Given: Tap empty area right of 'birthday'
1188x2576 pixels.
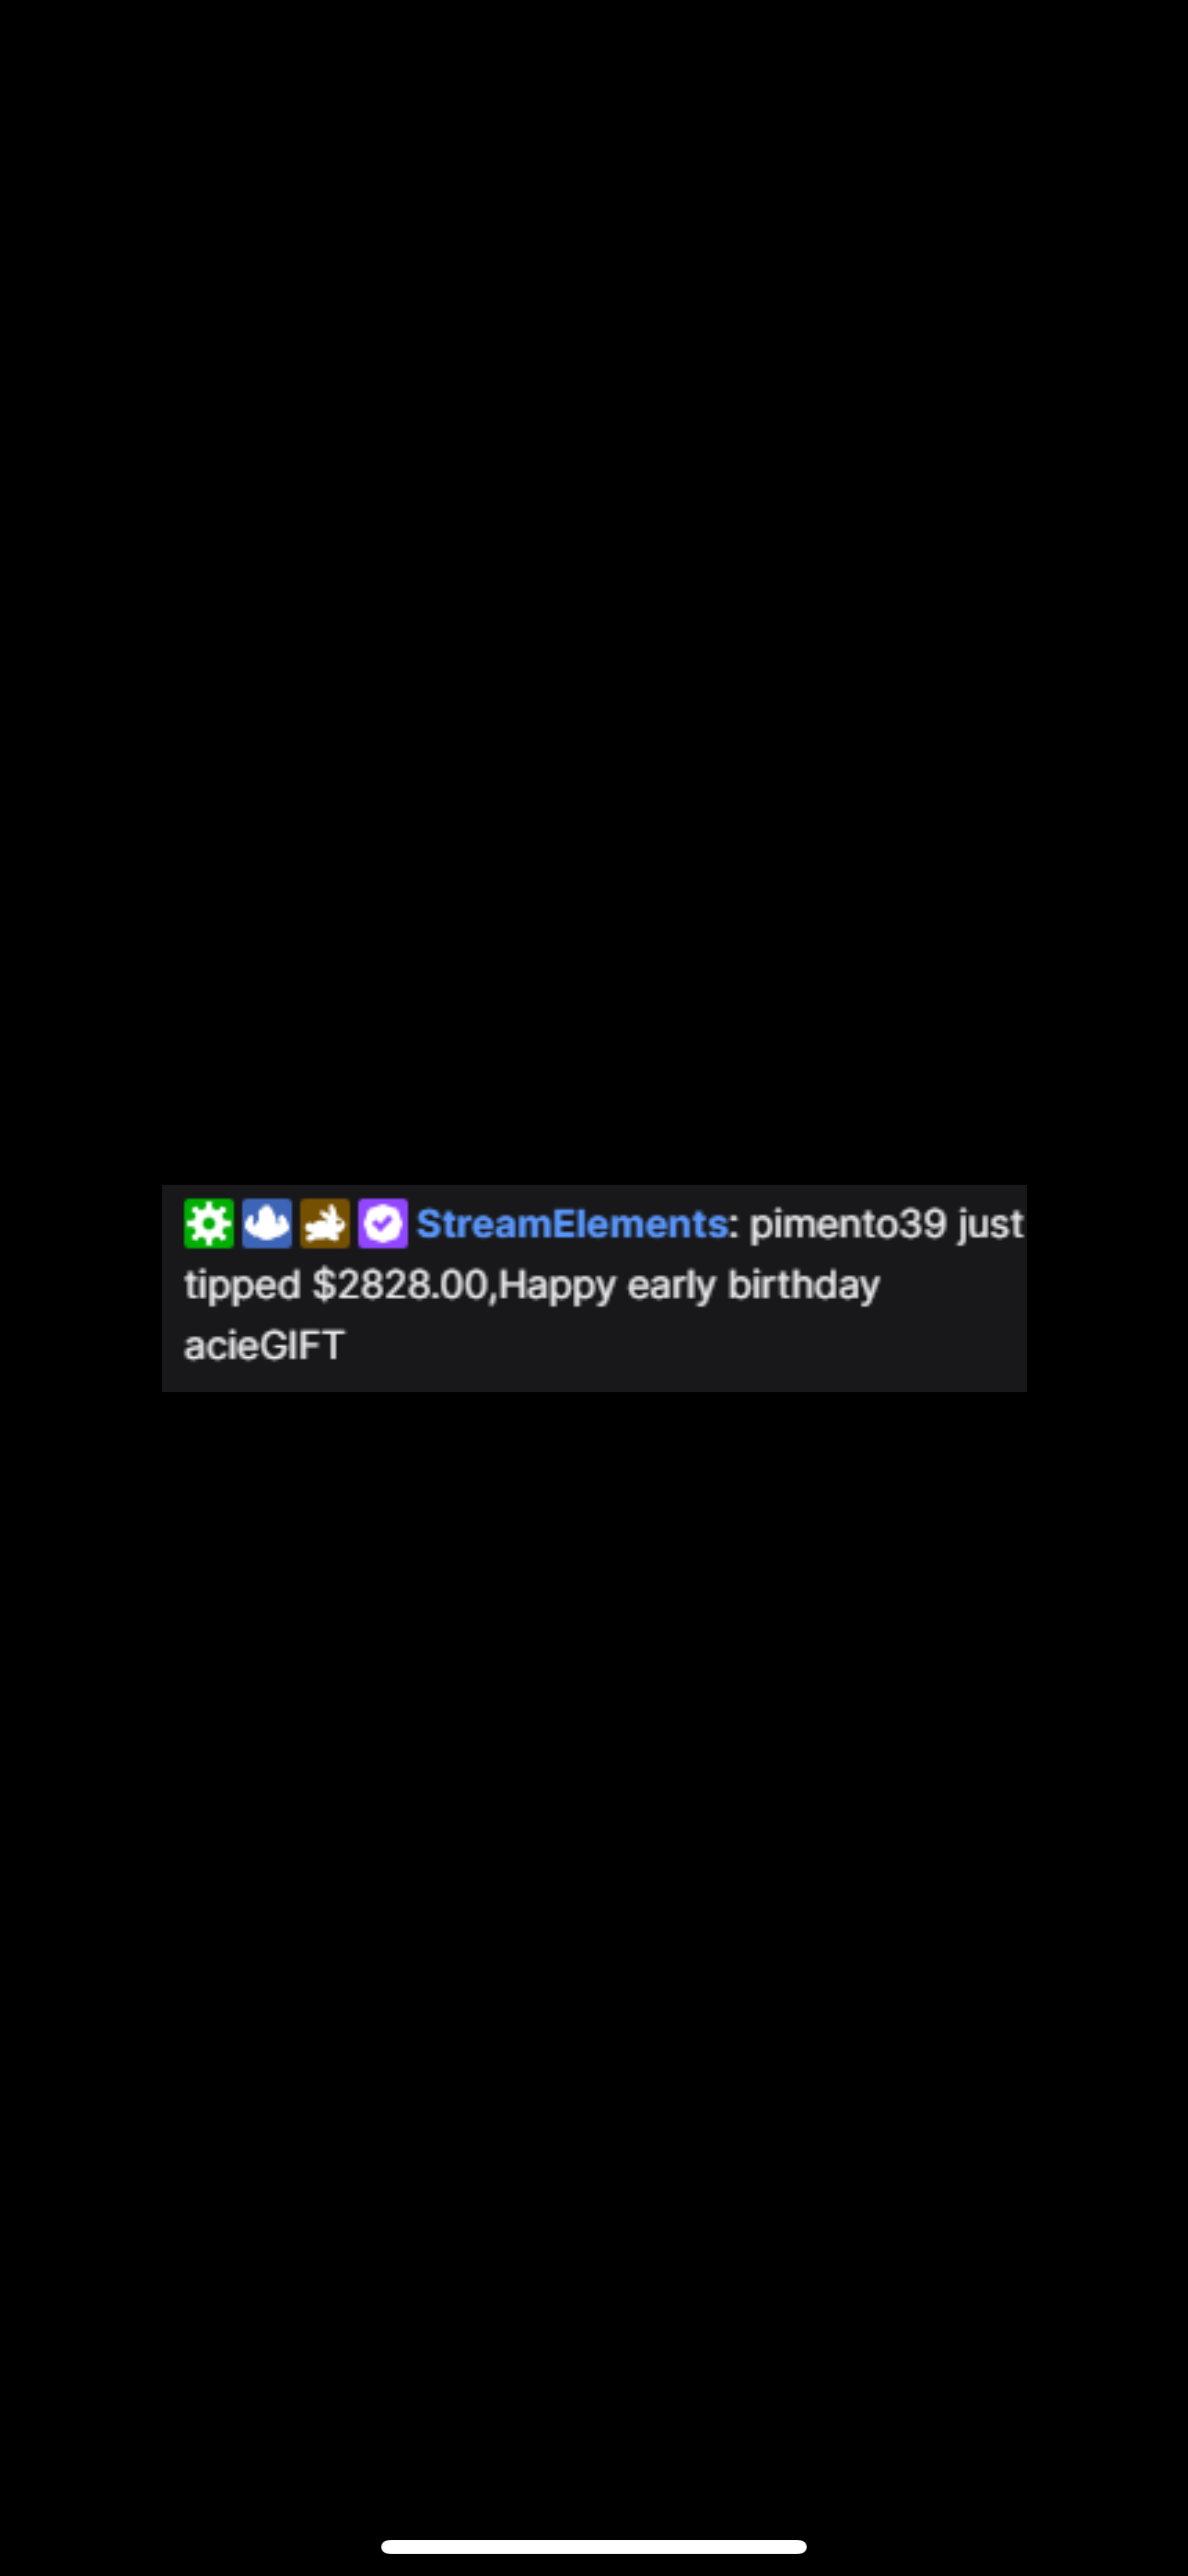Looking at the screenshot, I should [x=953, y=1286].
